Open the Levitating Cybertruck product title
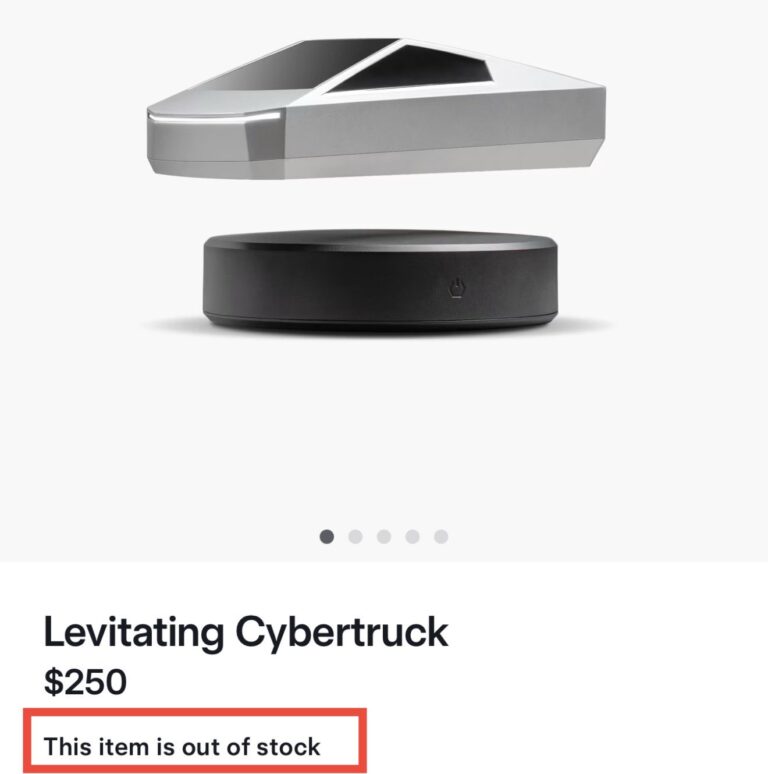 click(x=246, y=632)
